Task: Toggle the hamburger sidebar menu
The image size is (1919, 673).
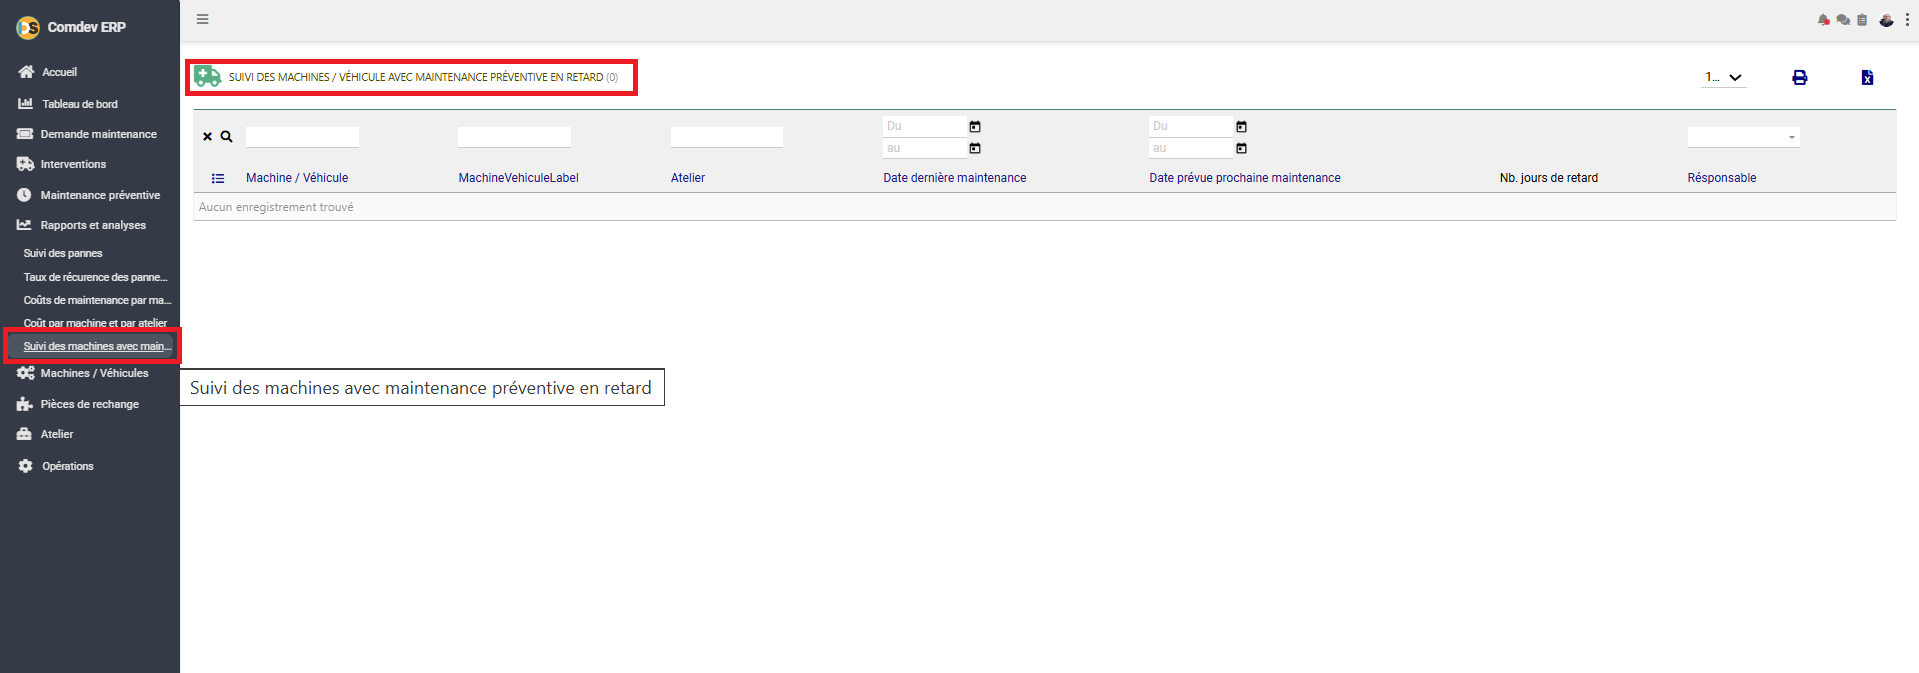Action: 202,19
